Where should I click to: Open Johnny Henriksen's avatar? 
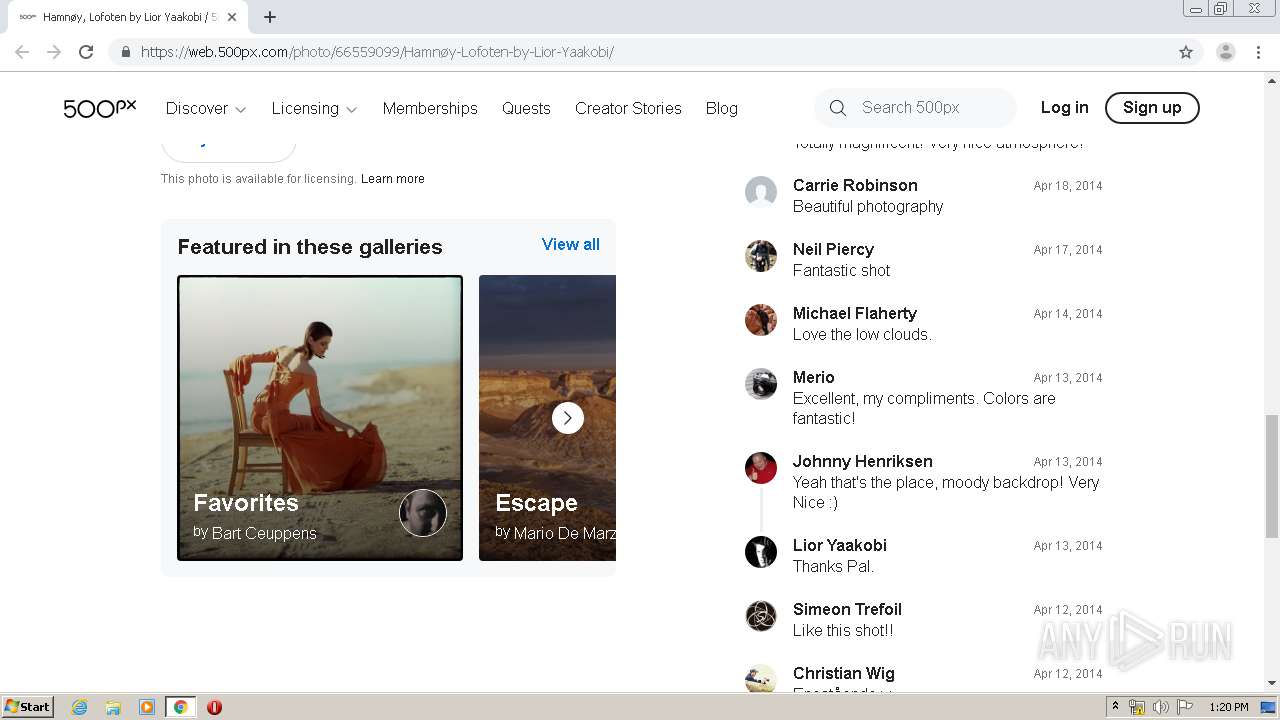point(761,468)
